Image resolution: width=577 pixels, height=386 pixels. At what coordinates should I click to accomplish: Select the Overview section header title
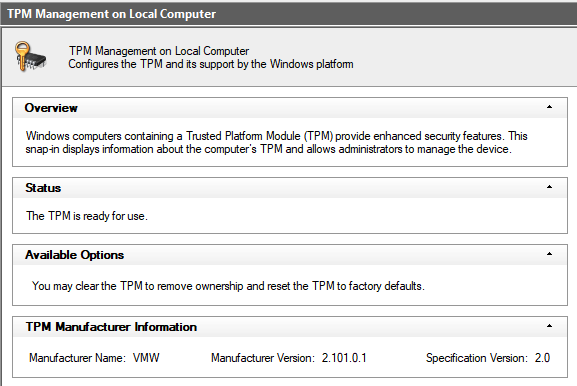click(51, 108)
